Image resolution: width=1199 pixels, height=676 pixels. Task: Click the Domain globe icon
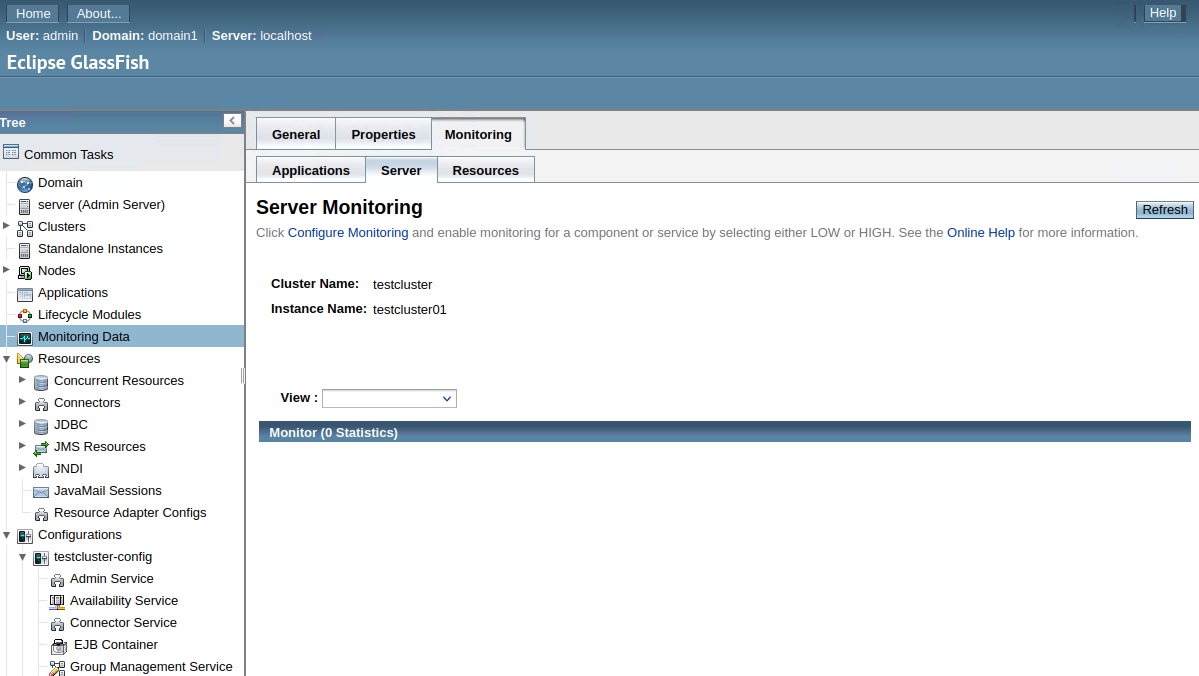click(x=24, y=184)
